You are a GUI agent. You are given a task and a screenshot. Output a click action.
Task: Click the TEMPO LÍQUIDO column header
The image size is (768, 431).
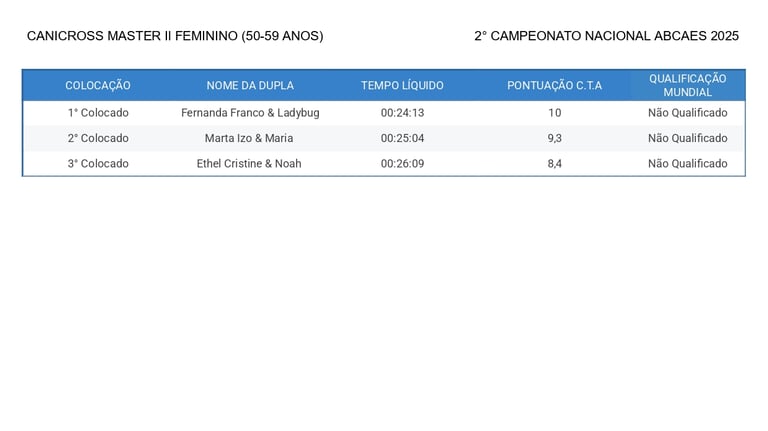click(402, 85)
